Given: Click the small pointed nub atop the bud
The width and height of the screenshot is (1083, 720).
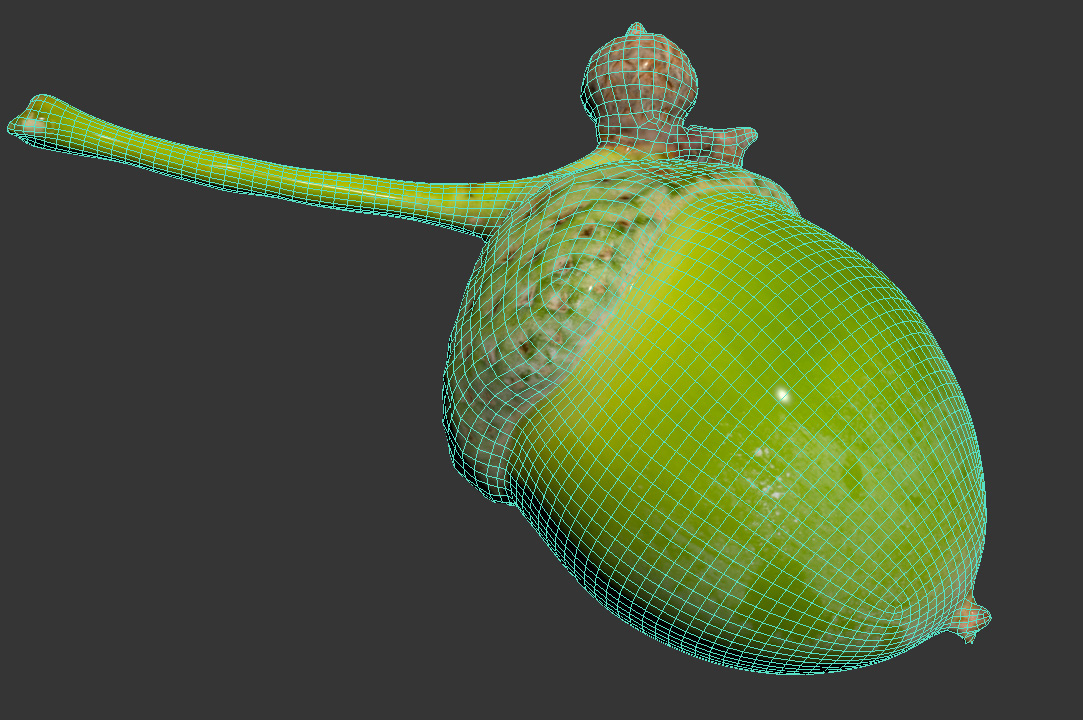Looking at the screenshot, I should (x=635, y=31).
